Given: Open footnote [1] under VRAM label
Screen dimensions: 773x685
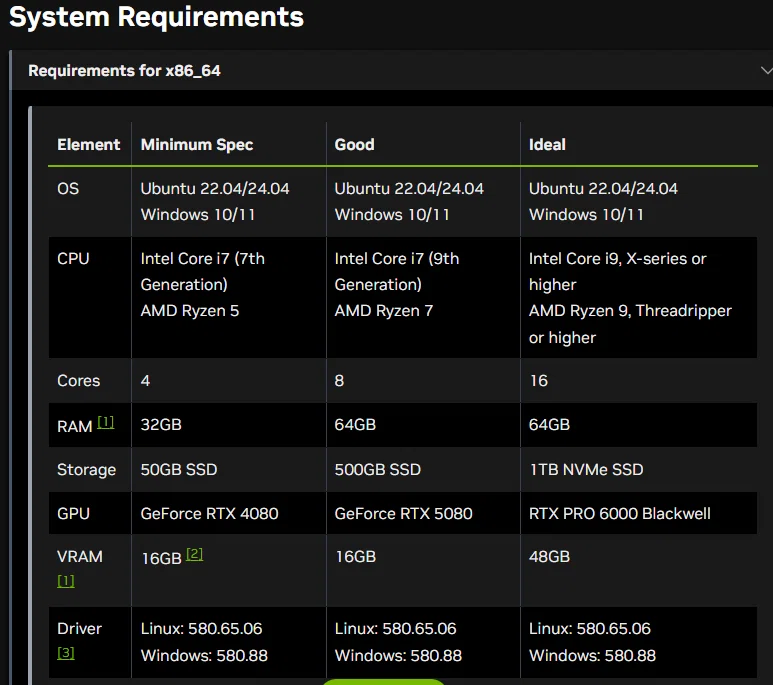Looking at the screenshot, I should (x=66, y=581).
